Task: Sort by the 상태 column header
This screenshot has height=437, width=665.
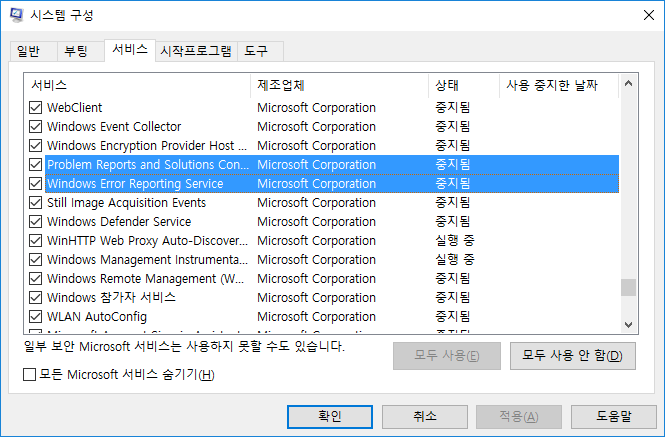Action: [x=464, y=86]
